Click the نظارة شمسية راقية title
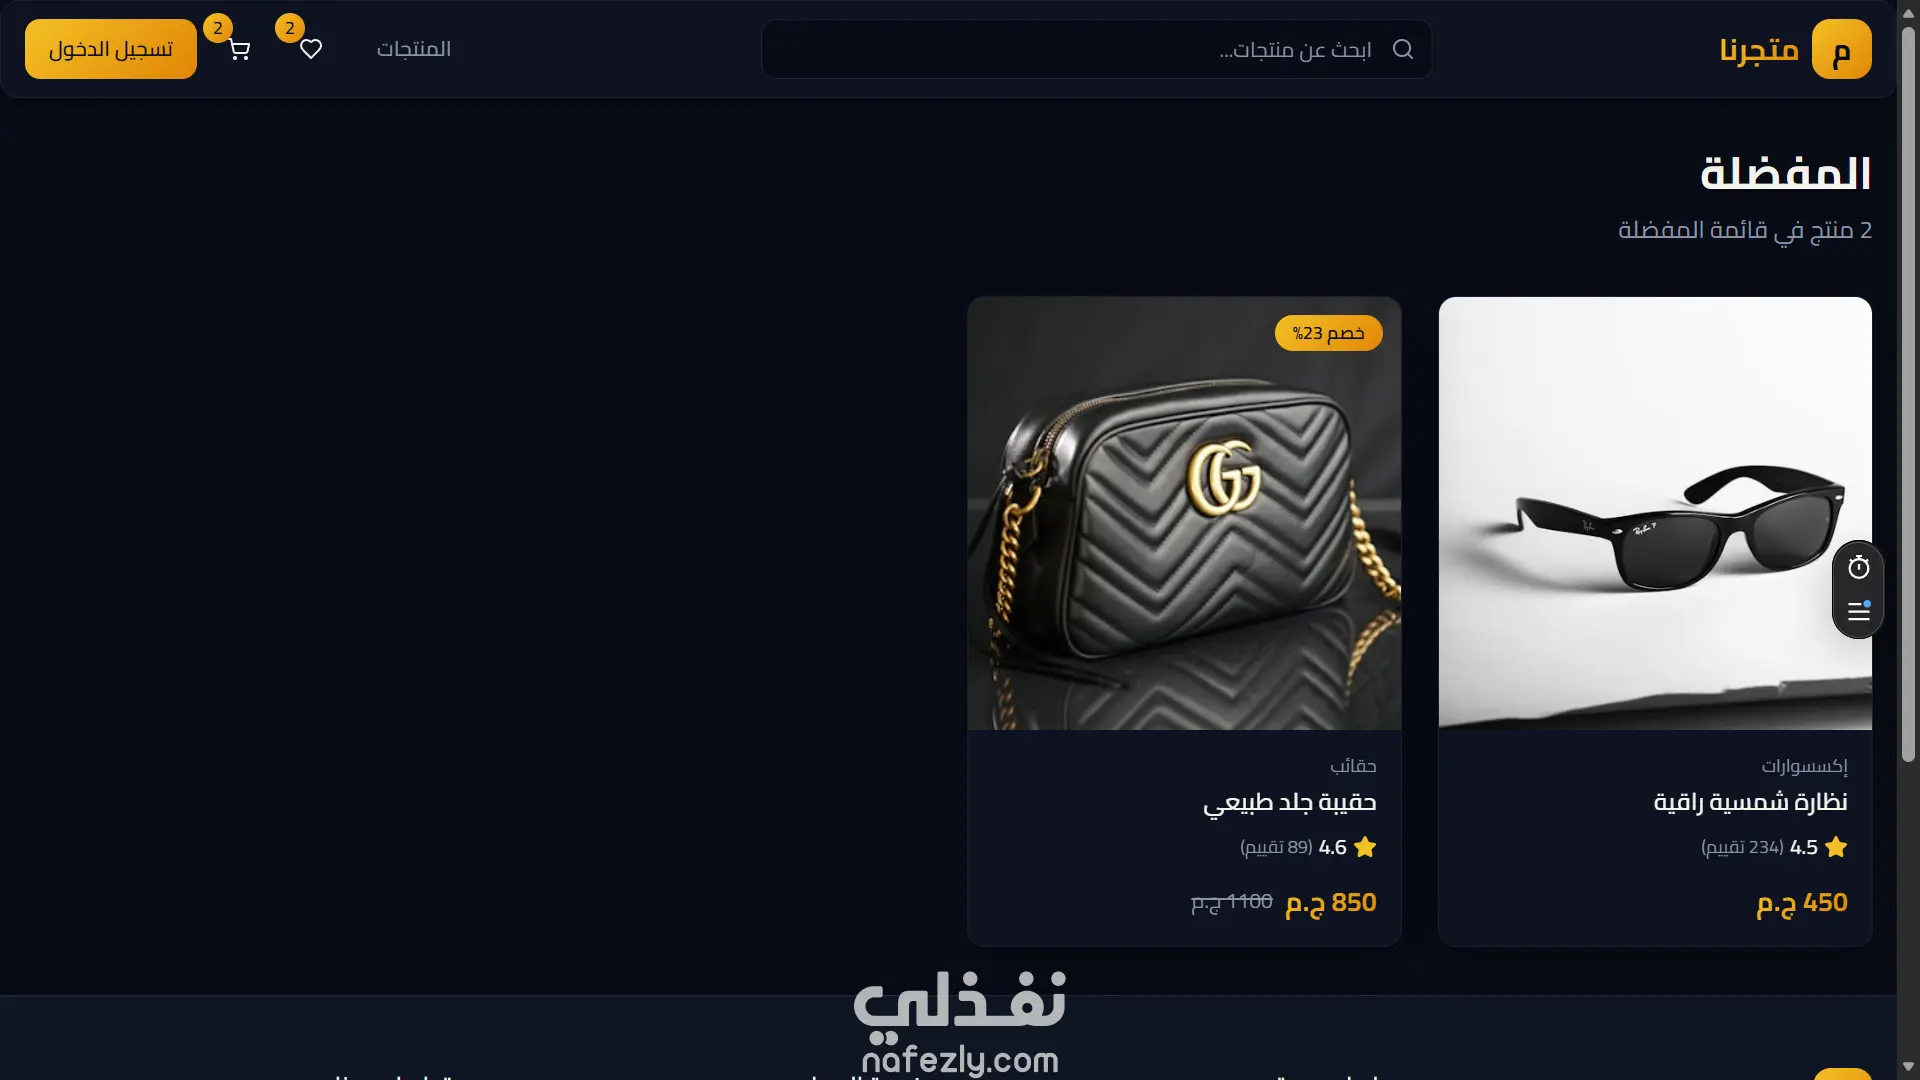Image resolution: width=1920 pixels, height=1080 pixels. coord(1750,802)
